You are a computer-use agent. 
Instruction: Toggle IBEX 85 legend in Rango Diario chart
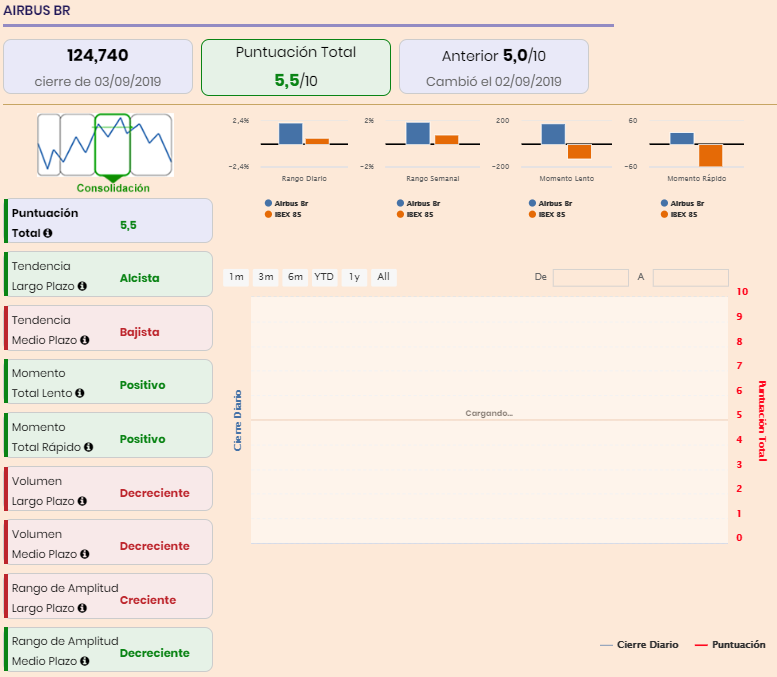tap(283, 215)
